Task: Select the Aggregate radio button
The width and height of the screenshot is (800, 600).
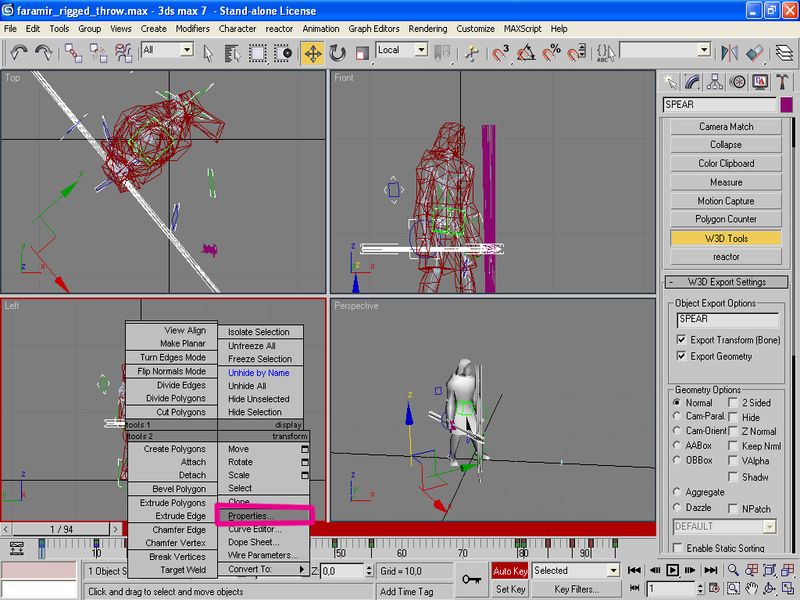Action: (677, 492)
